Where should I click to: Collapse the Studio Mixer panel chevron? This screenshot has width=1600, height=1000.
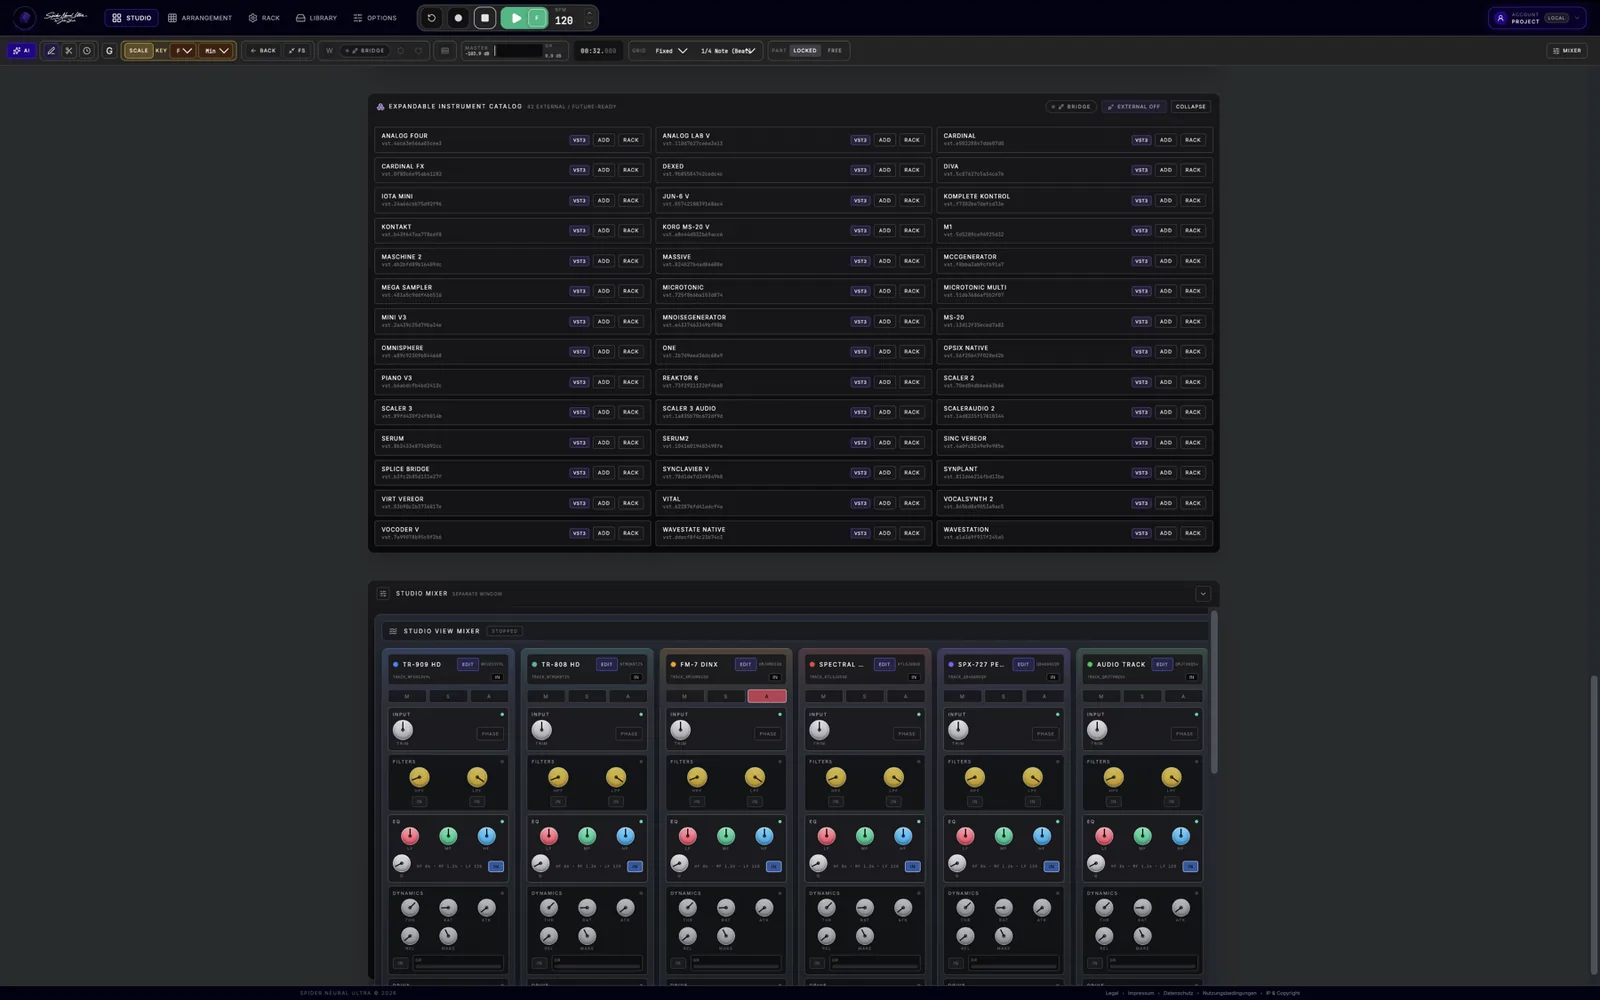[x=1203, y=593]
